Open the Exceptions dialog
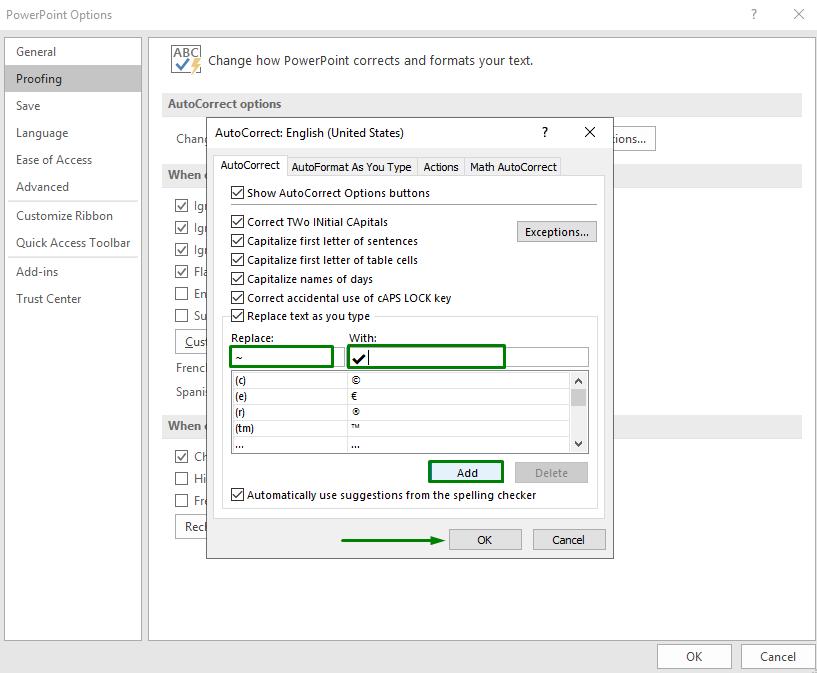 [x=557, y=231]
